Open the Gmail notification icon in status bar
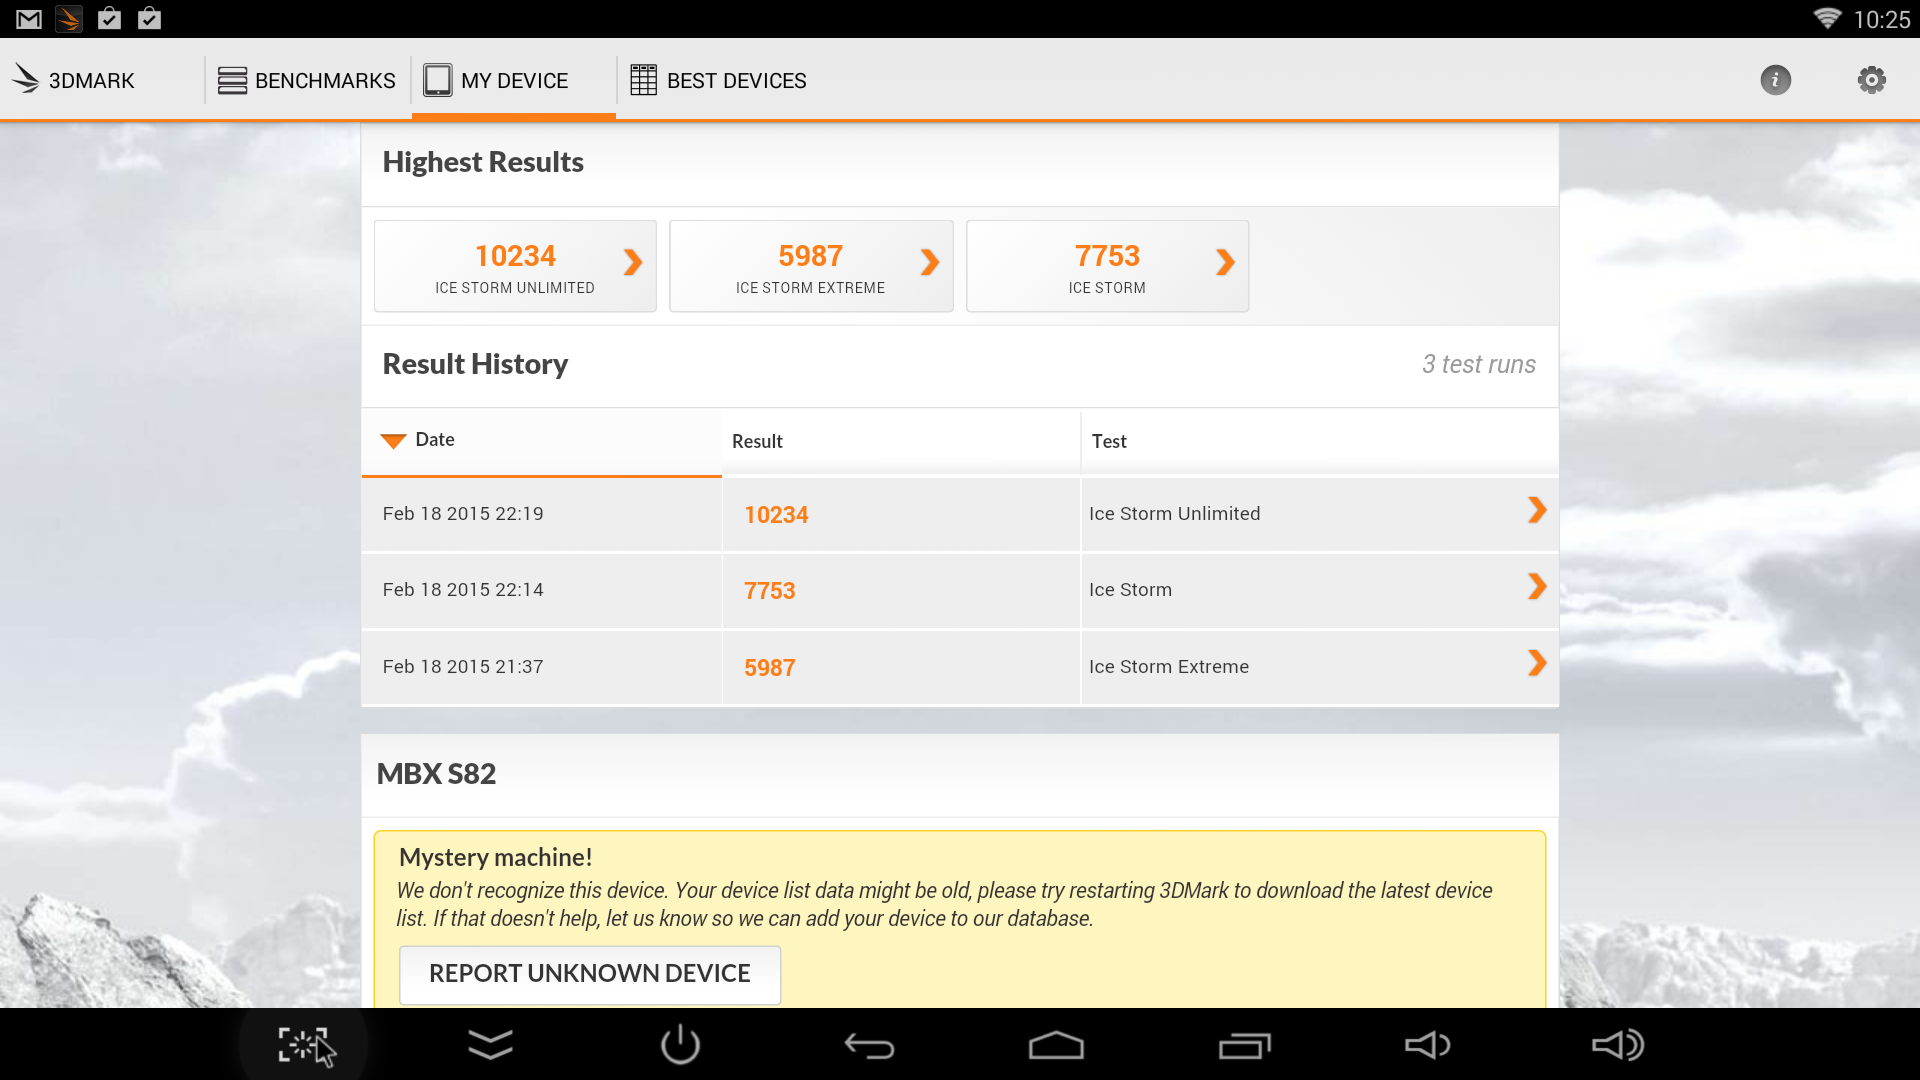Screen dimensions: 1920x1080 point(29,19)
